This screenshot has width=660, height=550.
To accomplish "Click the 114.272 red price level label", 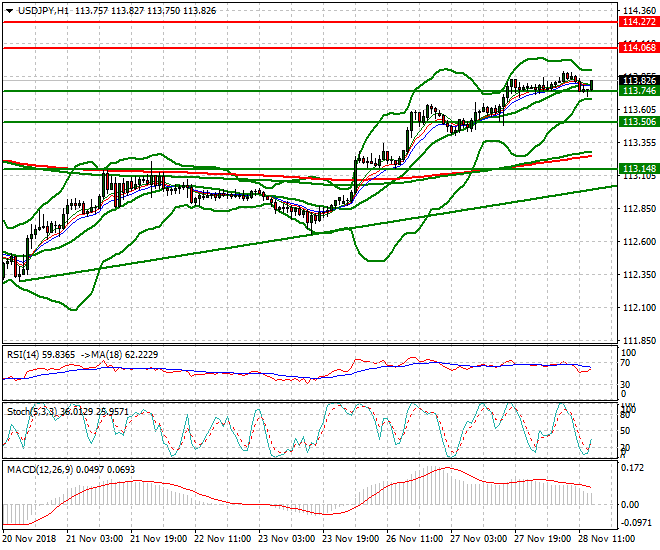I will point(639,22).
